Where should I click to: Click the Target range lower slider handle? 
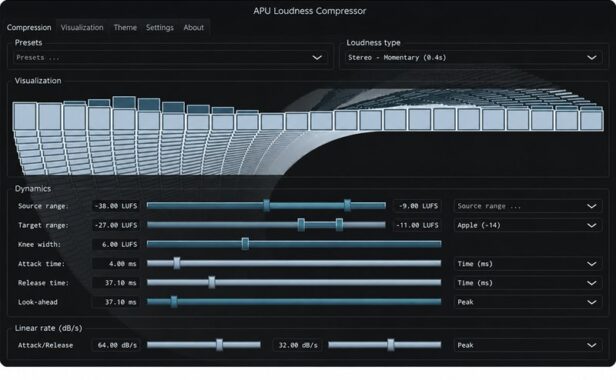pyautogui.click(x=301, y=225)
